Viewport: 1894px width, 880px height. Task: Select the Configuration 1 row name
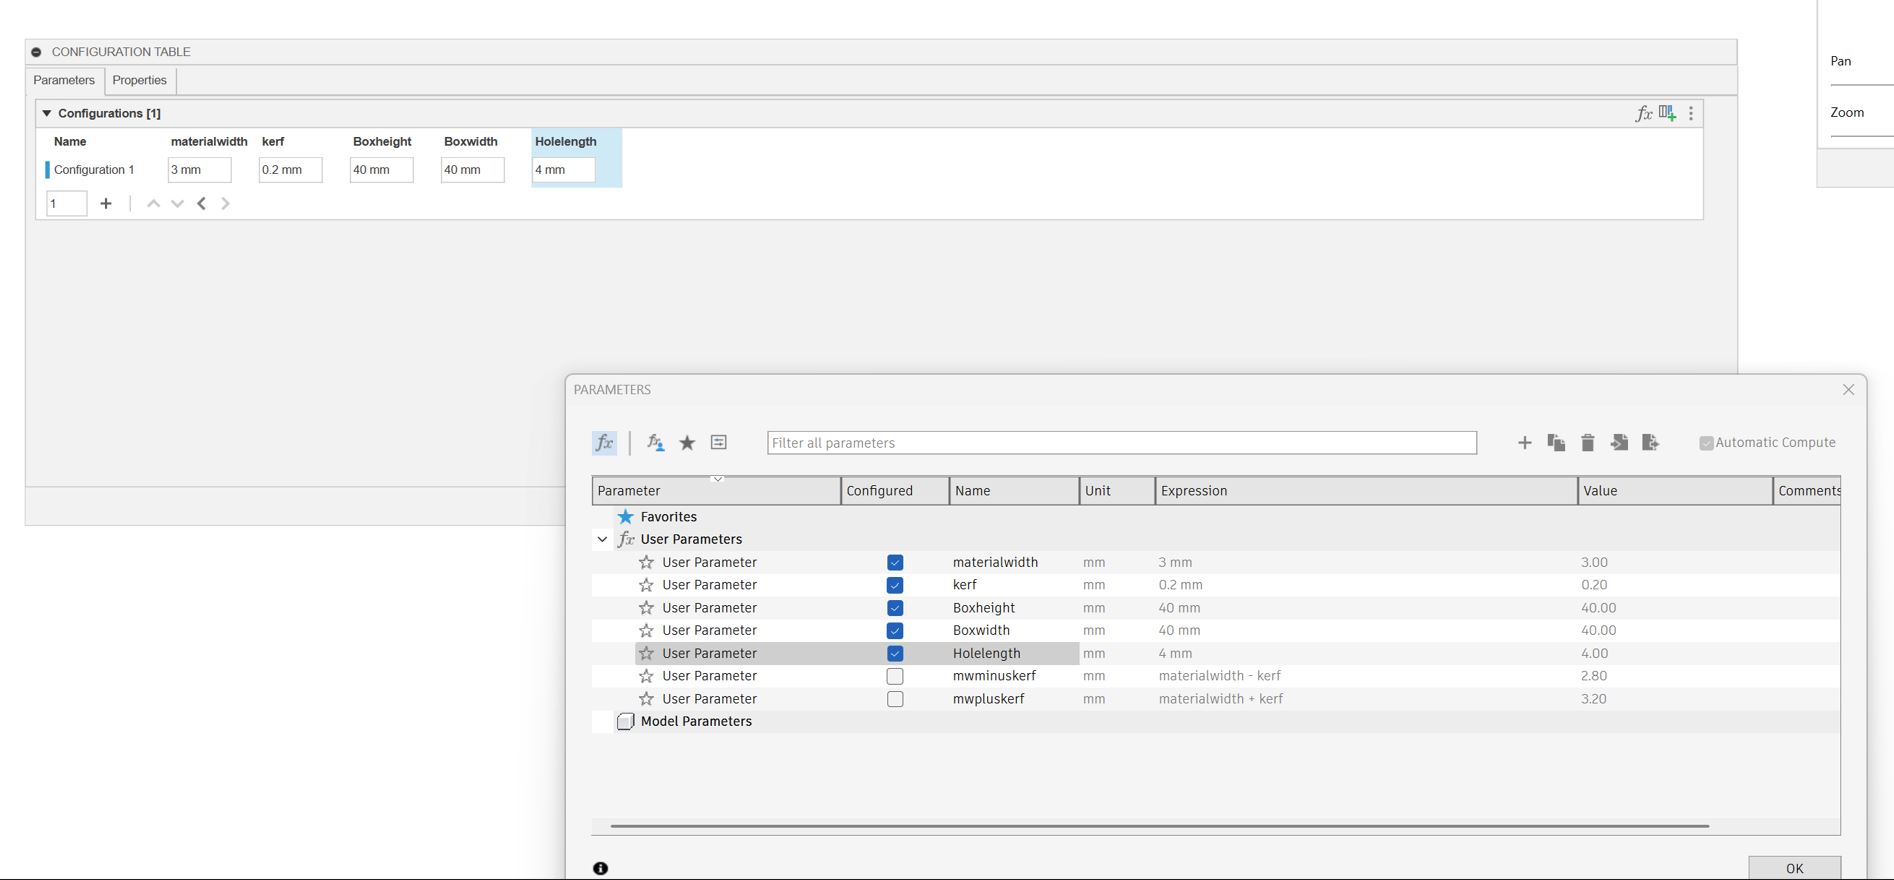click(x=94, y=170)
